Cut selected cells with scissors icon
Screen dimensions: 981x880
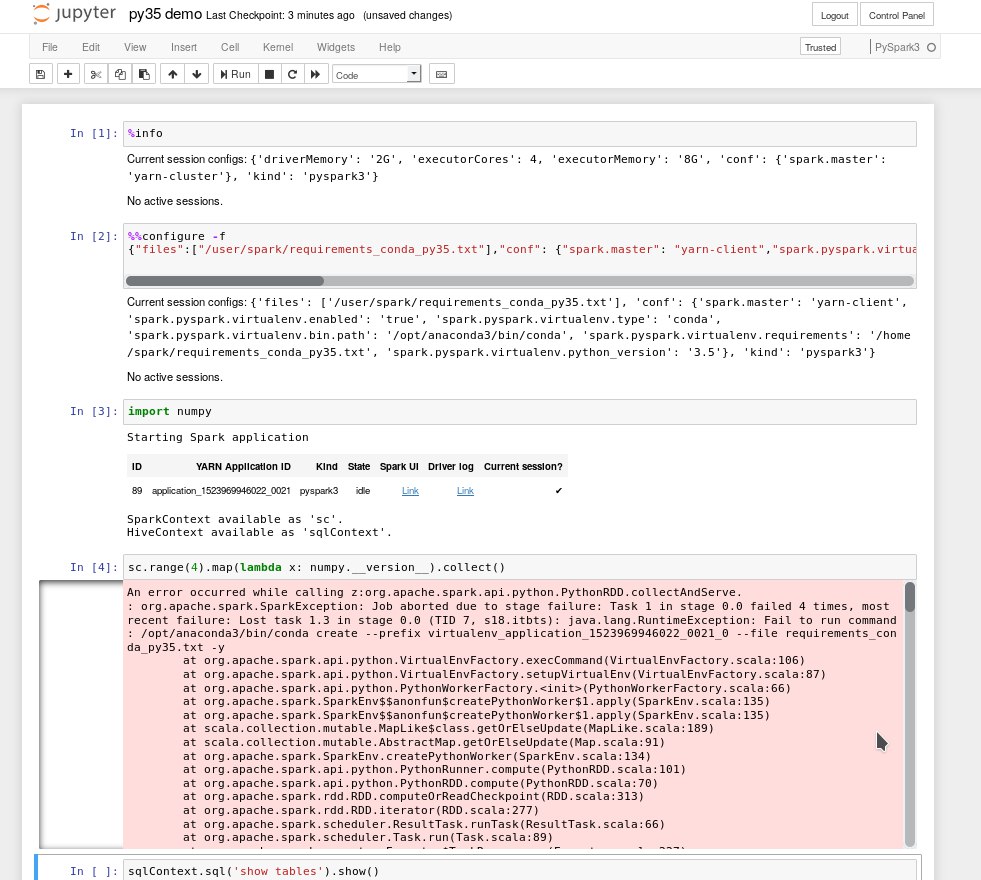coord(96,74)
